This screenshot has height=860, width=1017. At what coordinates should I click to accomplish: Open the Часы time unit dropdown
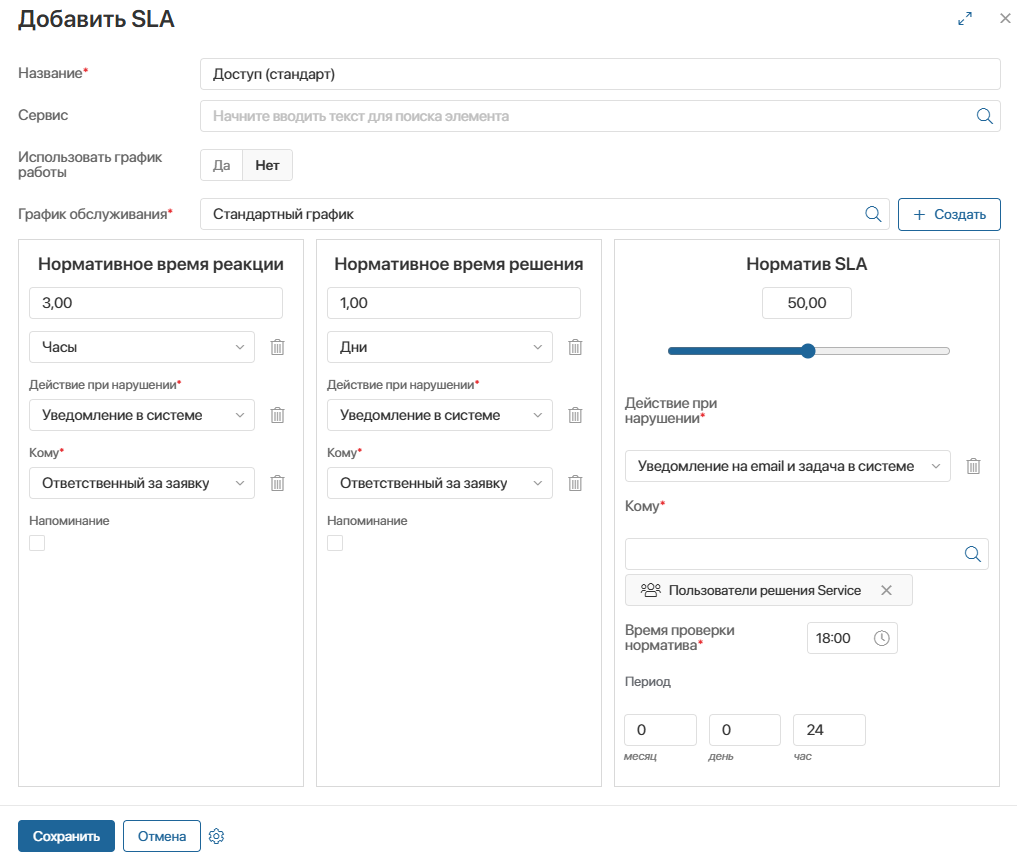point(142,347)
